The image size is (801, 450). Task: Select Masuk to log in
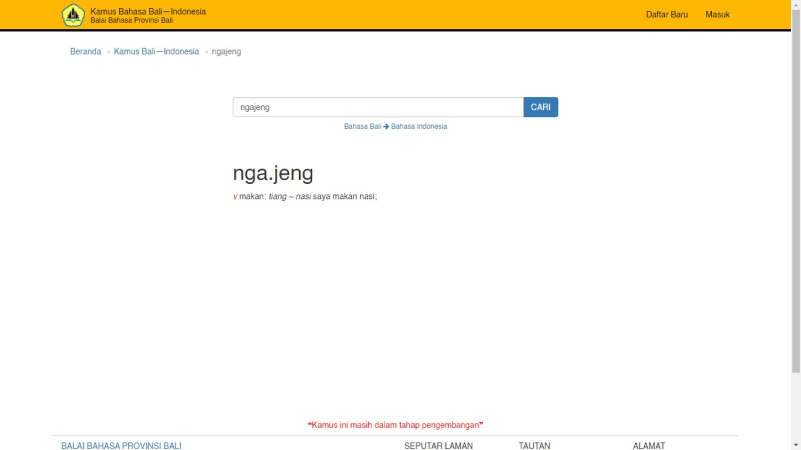[x=717, y=15]
